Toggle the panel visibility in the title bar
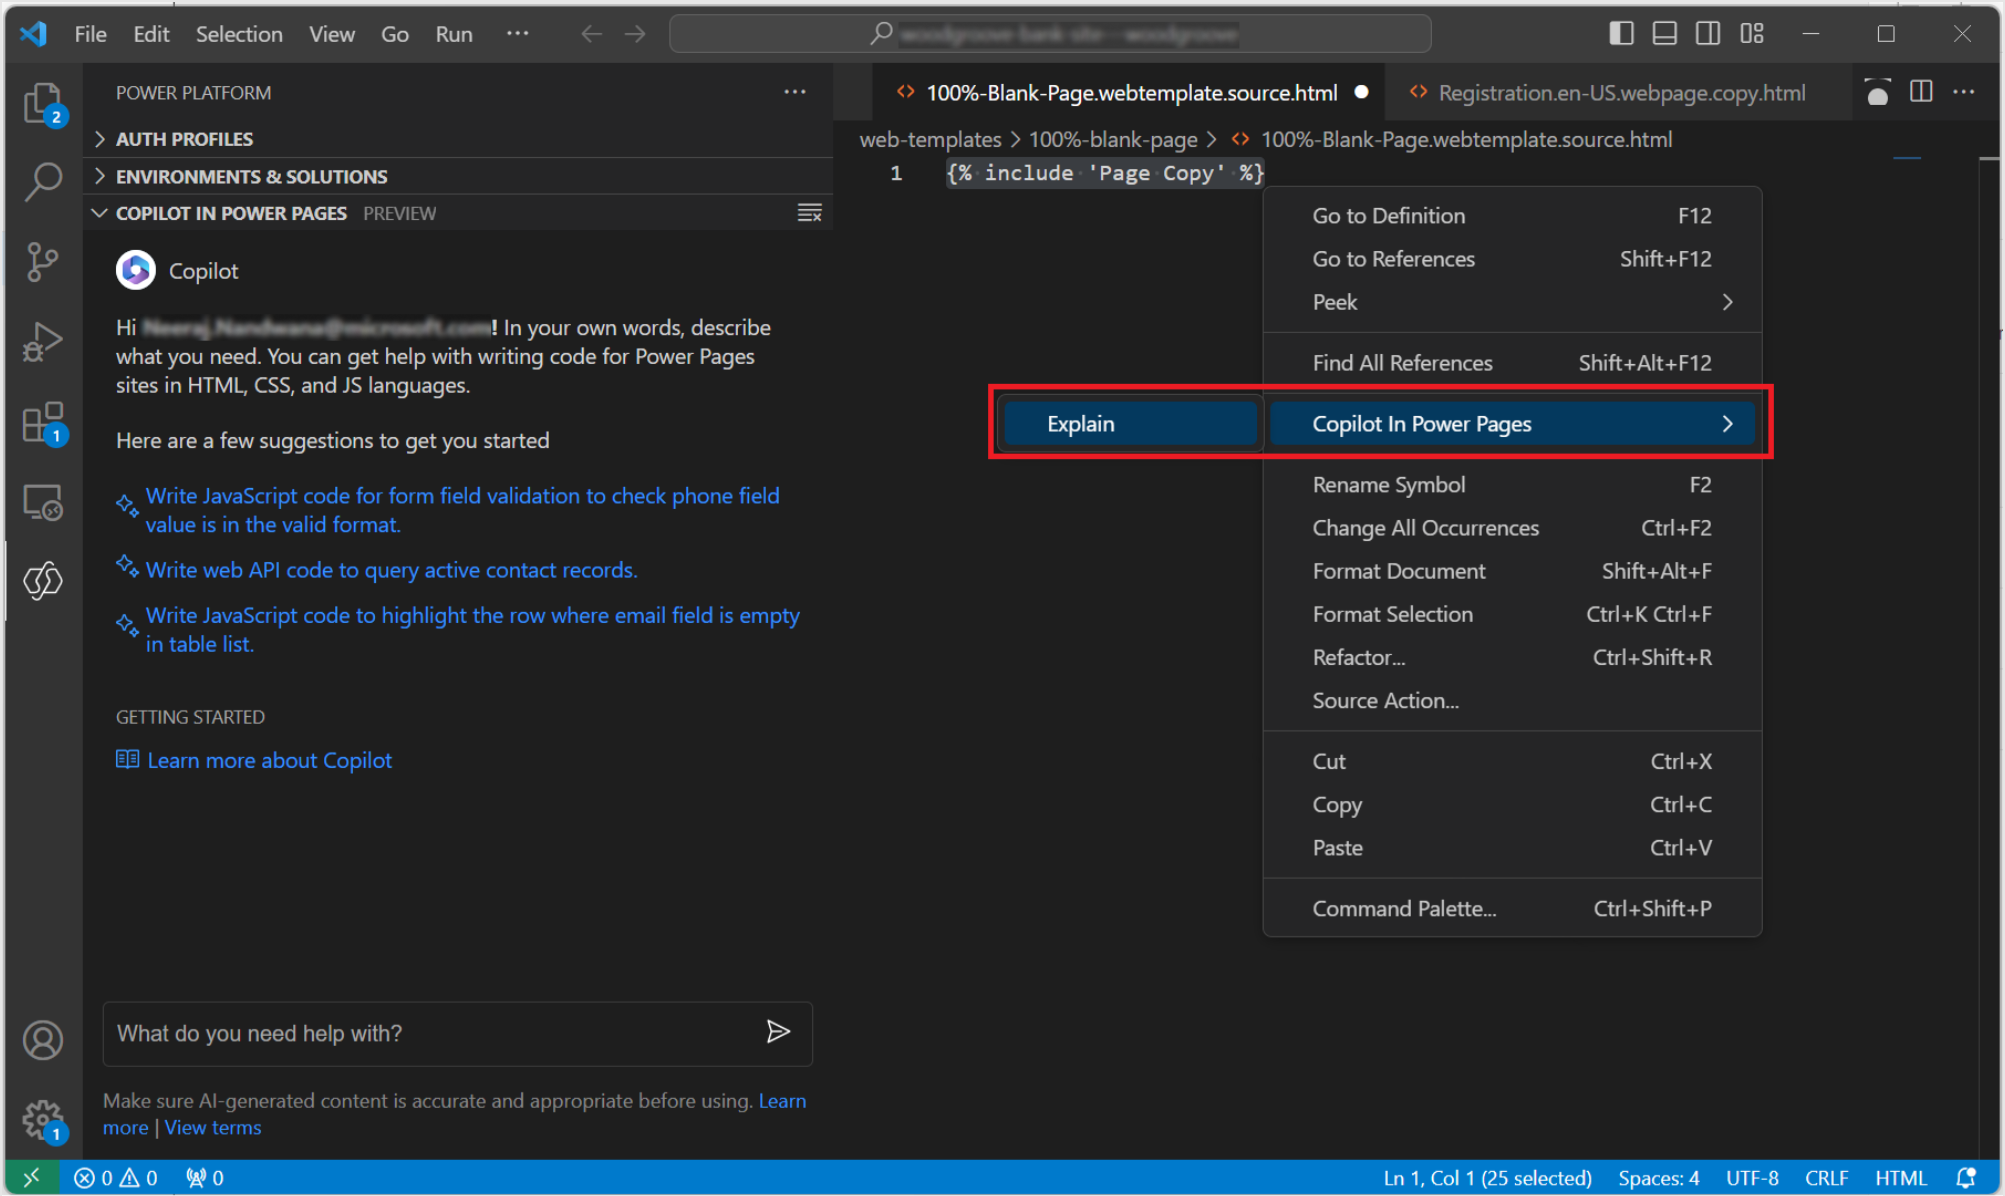The width and height of the screenshot is (2005, 1196). point(1663,33)
